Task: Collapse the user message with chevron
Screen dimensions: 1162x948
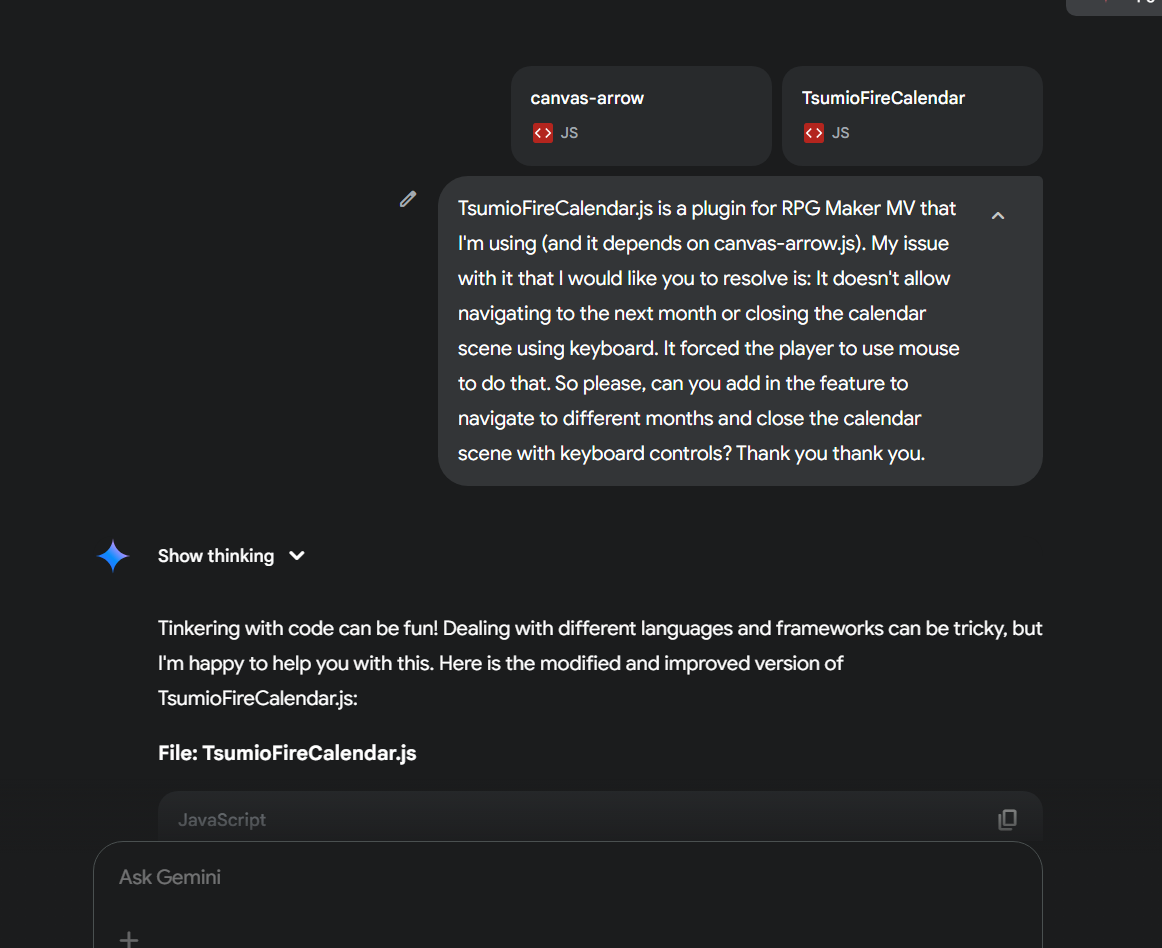Action: pyautogui.click(x=997, y=216)
